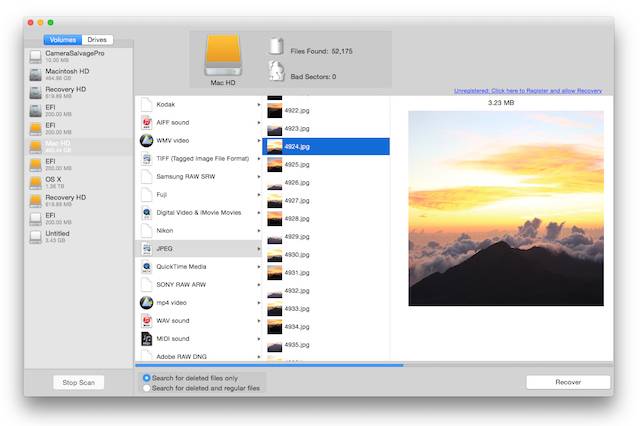641x426 pixels.
Task: Select the CameraSalvagePro volume icon
Action: point(36,56)
